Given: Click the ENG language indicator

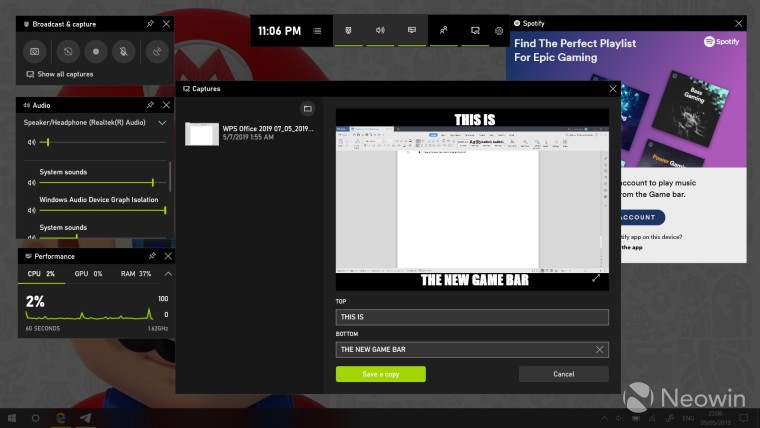Looking at the screenshot, I should (688, 418).
